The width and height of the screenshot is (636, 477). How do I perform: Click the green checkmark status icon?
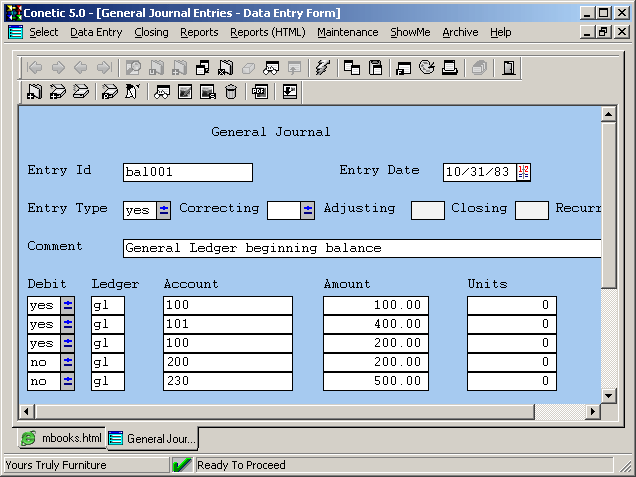182,465
